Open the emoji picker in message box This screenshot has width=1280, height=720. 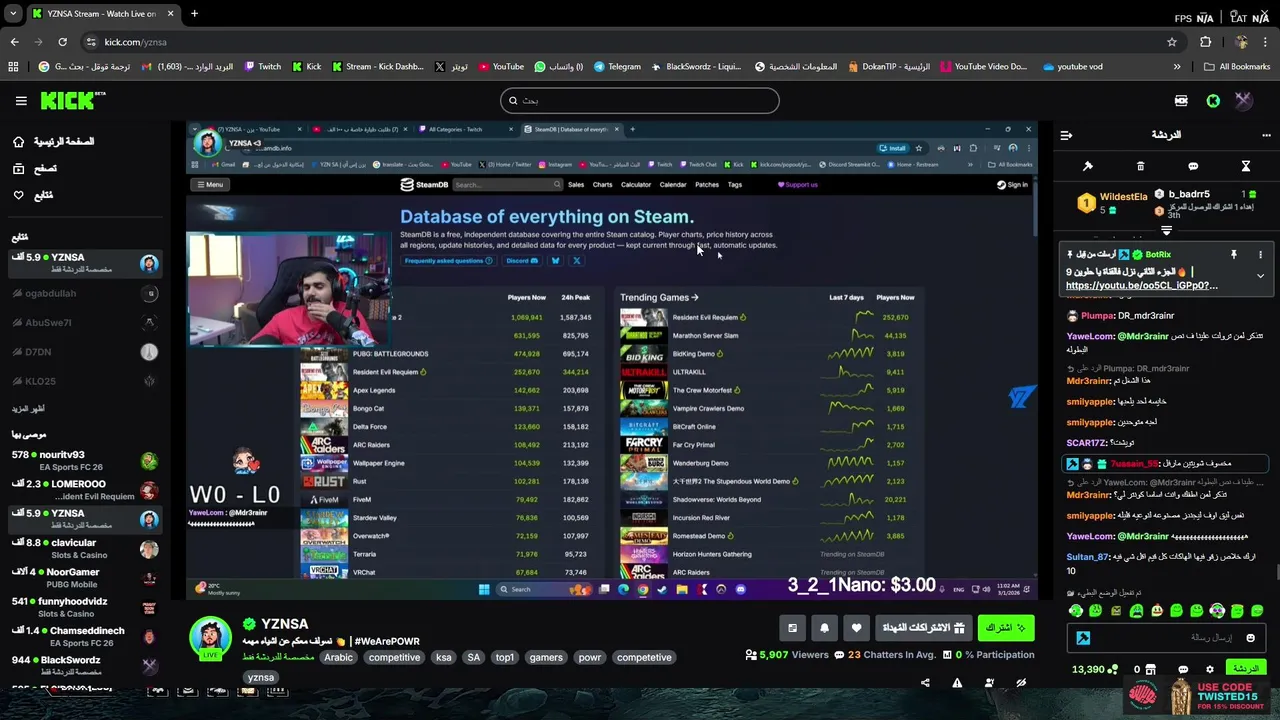[1250, 638]
